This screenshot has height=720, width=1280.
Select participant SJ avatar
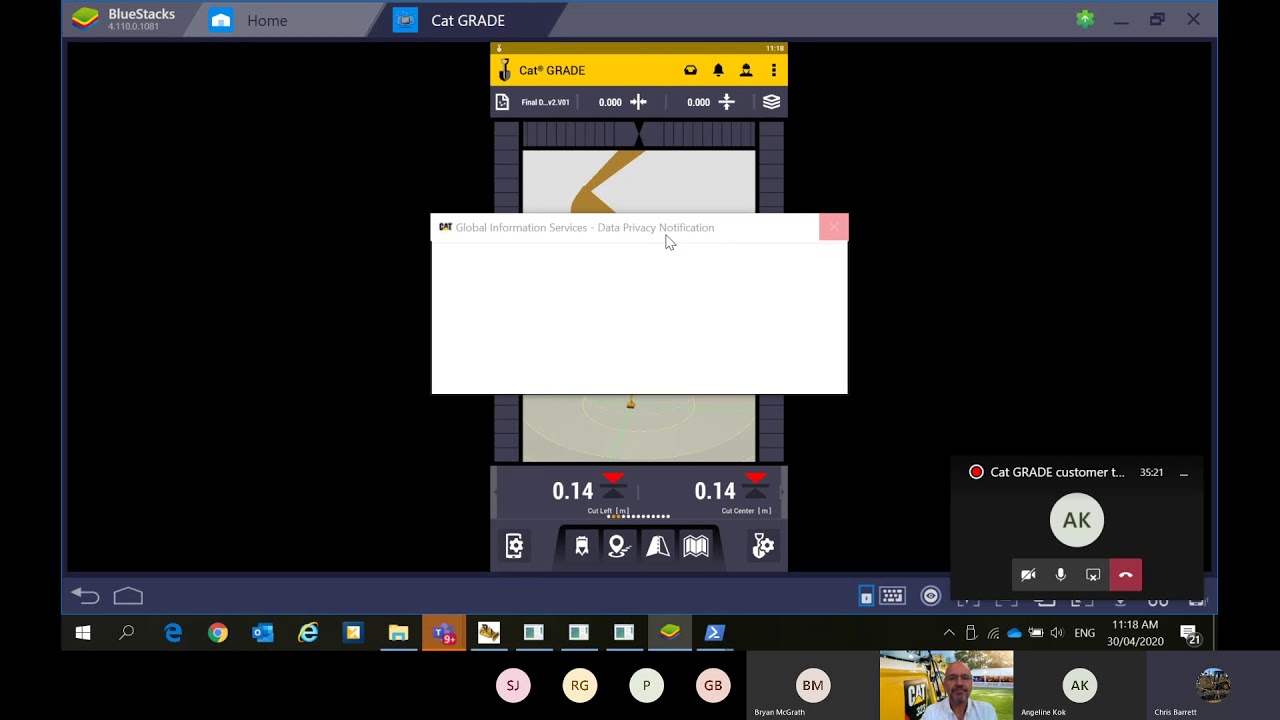[x=513, y=685]
